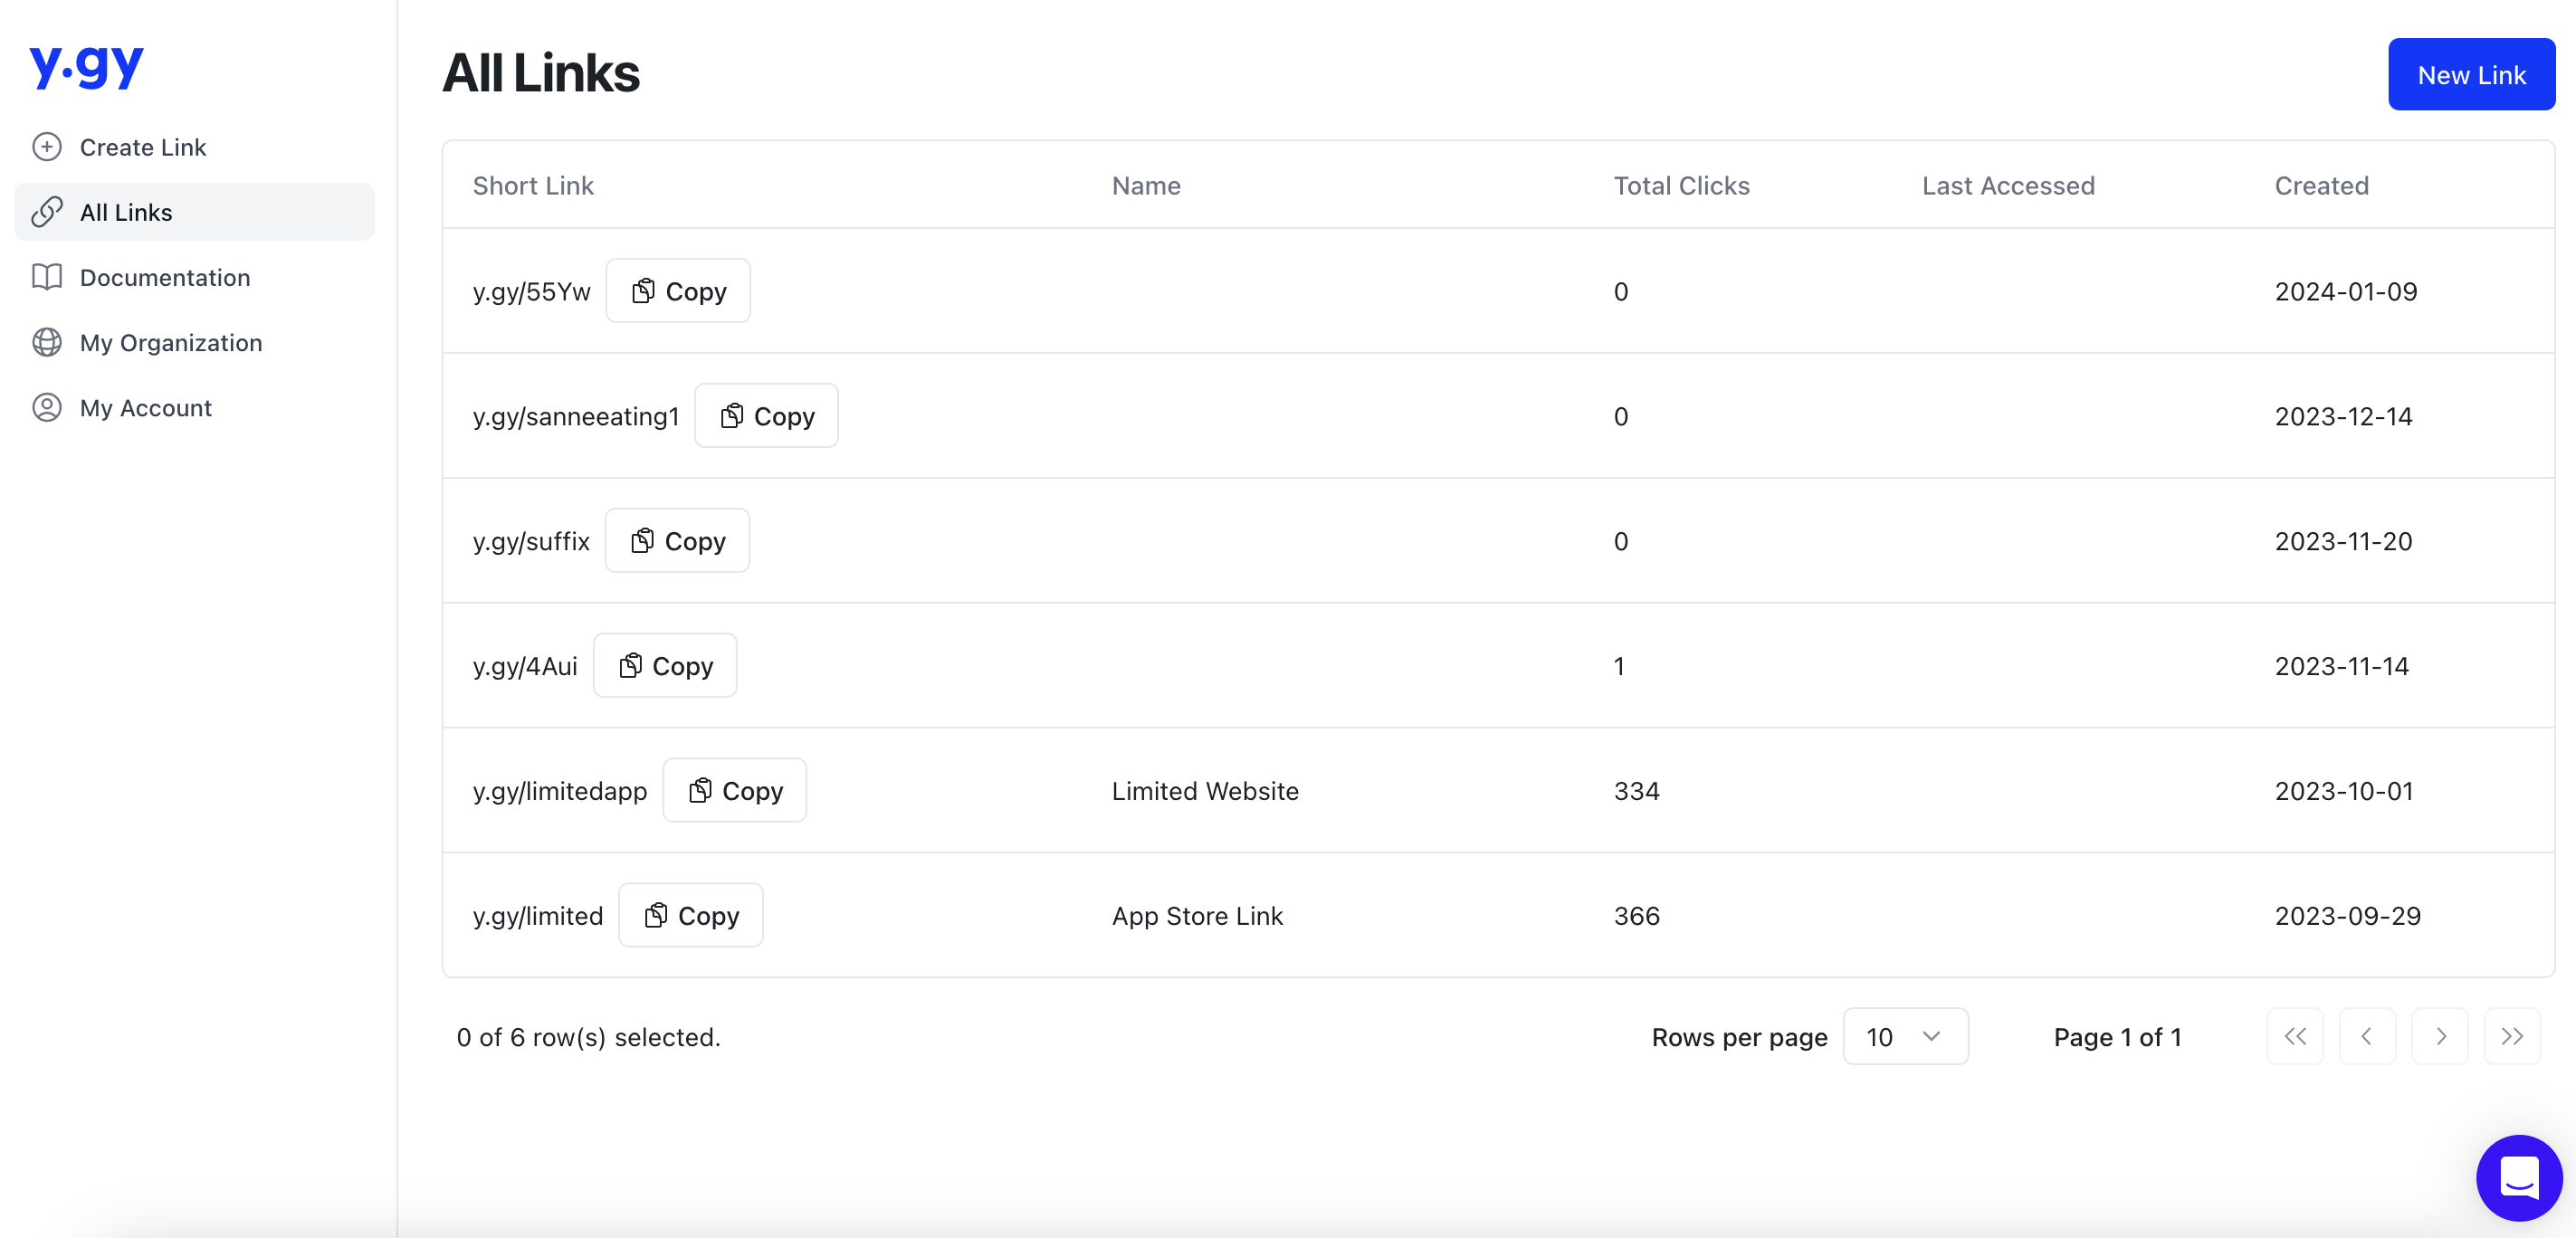This screenshot has width=2576, height=1238.
Task: Copy the y.gy/sanneeating1 short link
Action: click(766, 416)
